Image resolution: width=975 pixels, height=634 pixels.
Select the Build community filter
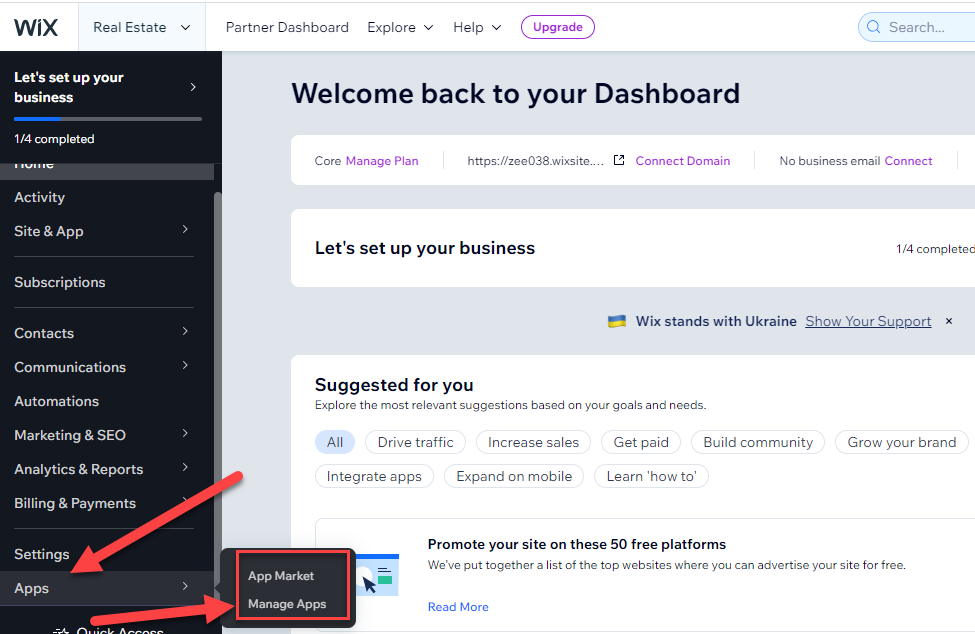coord(758,443)
